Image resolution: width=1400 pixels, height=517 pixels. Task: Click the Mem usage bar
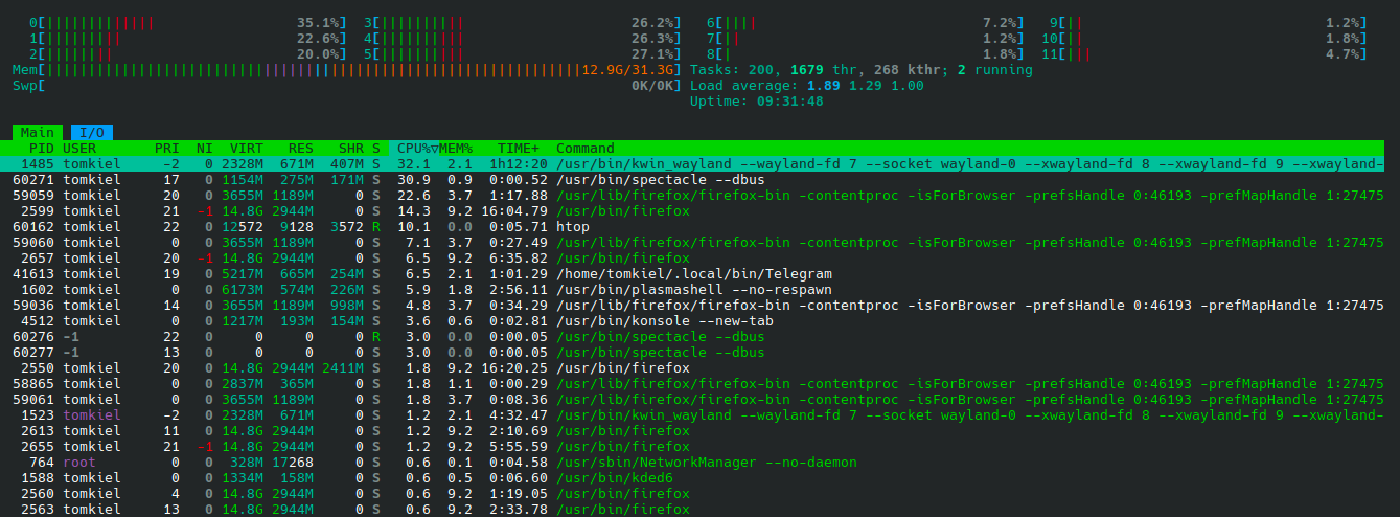(x=347, y=70)
